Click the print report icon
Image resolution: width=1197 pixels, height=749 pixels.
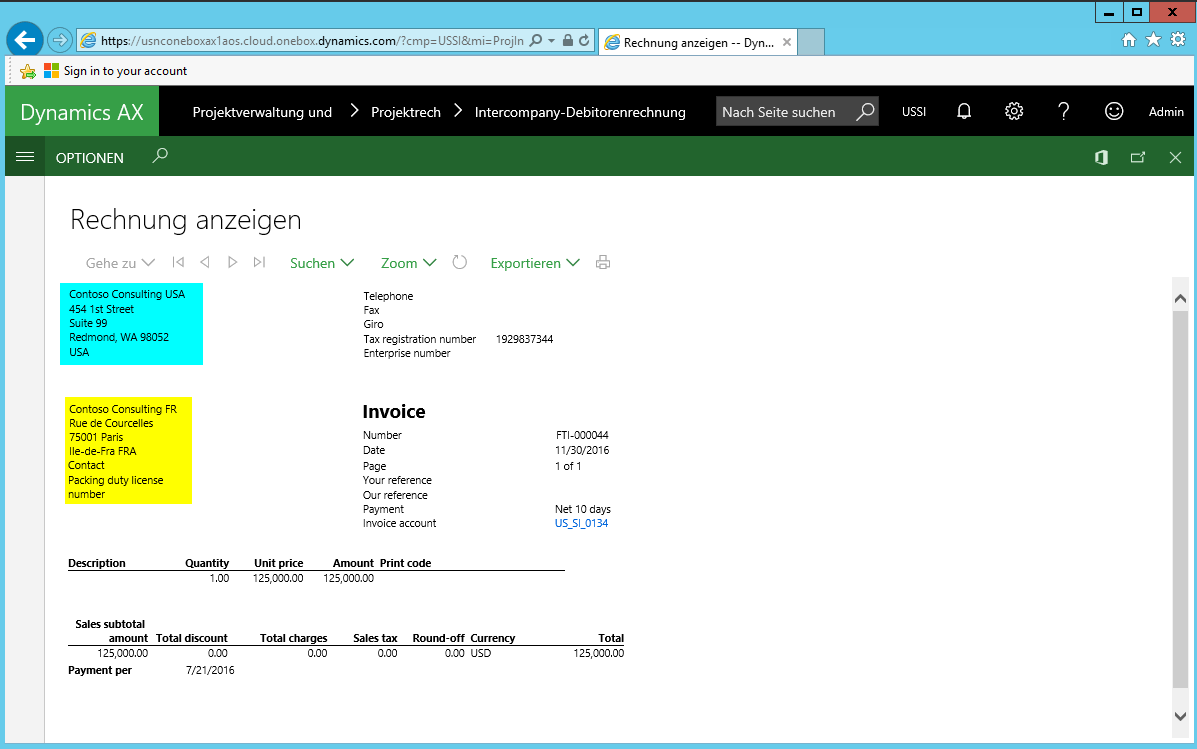coord(603,263)
